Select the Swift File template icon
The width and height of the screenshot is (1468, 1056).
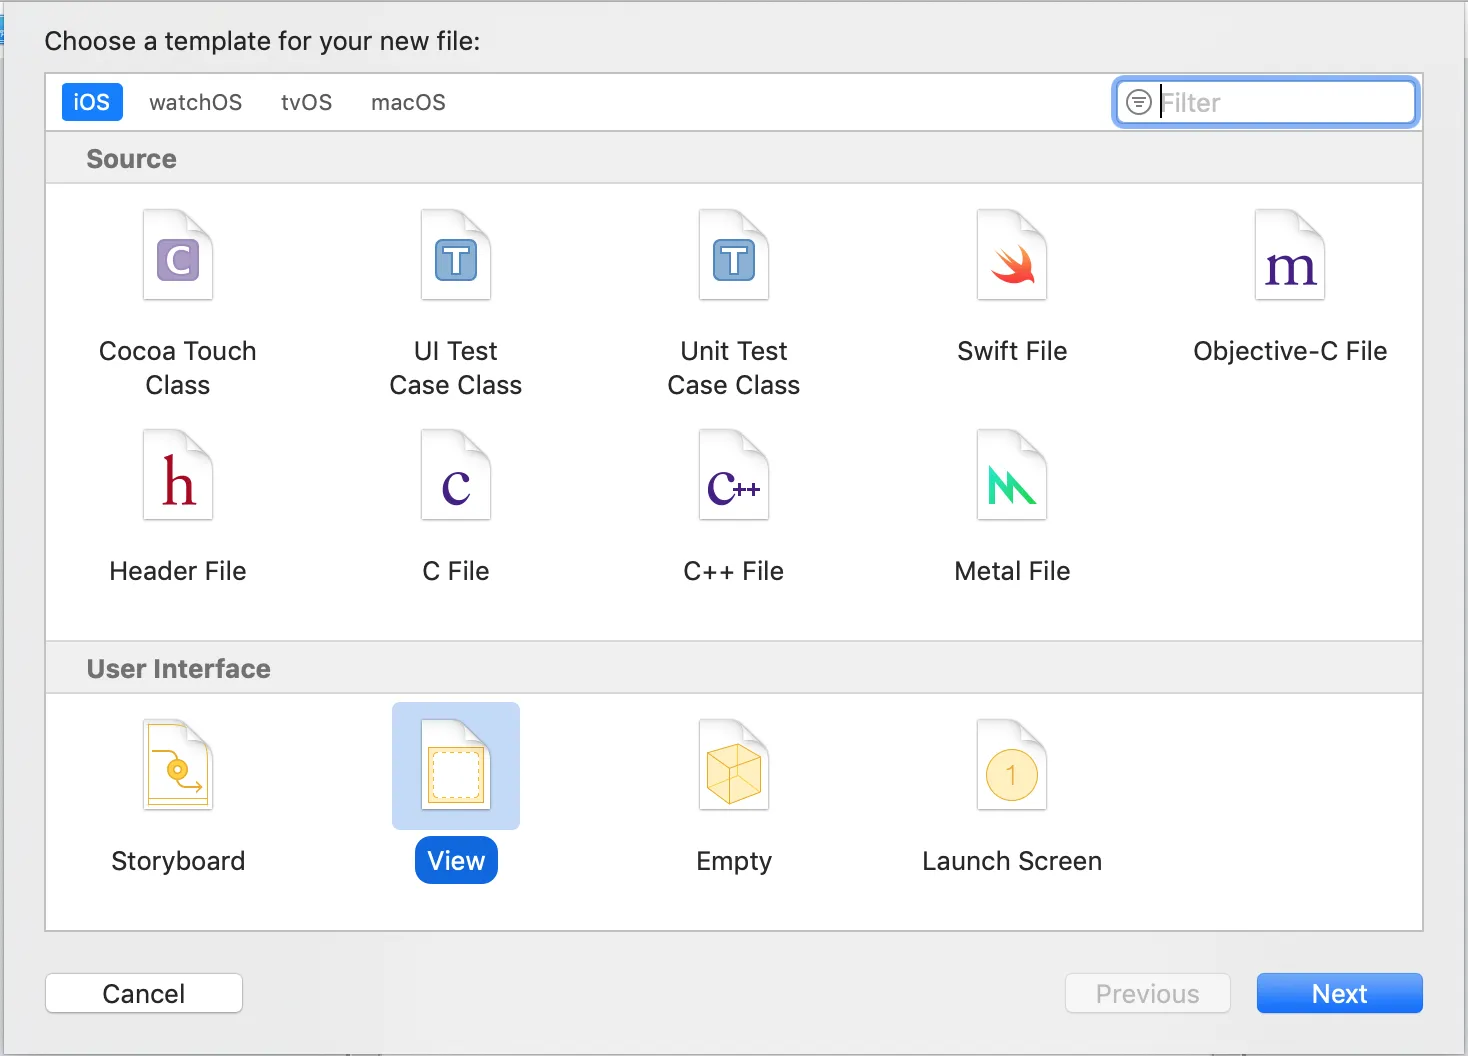1012,255
